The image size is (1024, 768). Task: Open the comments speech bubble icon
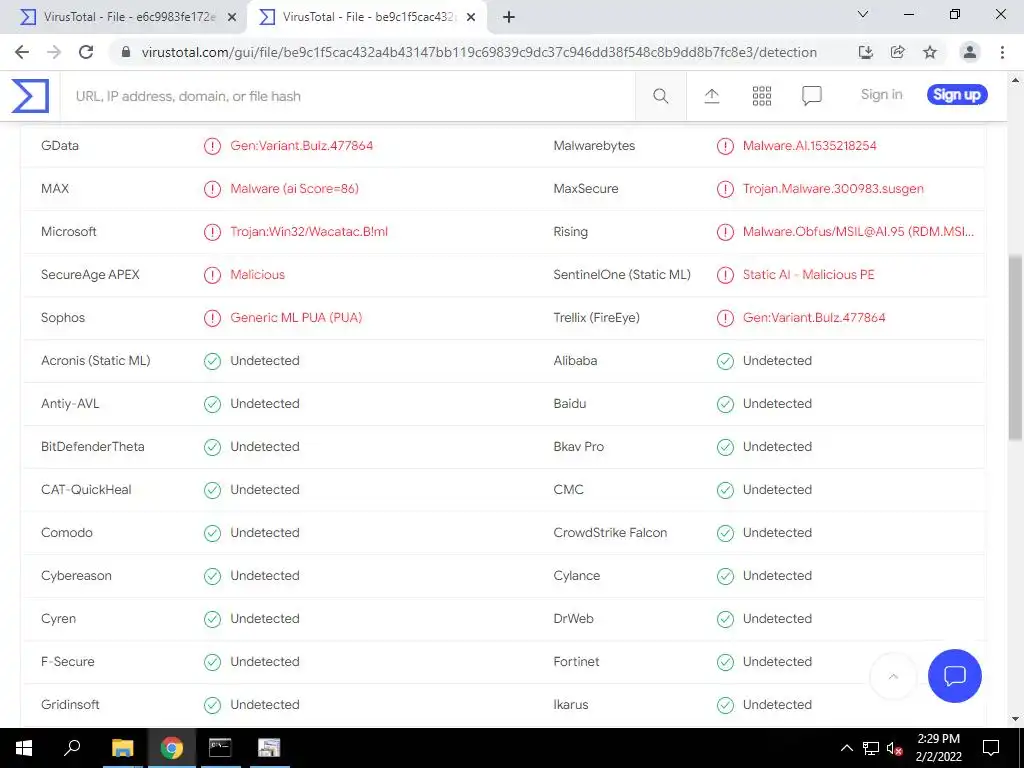coord(811,96)
